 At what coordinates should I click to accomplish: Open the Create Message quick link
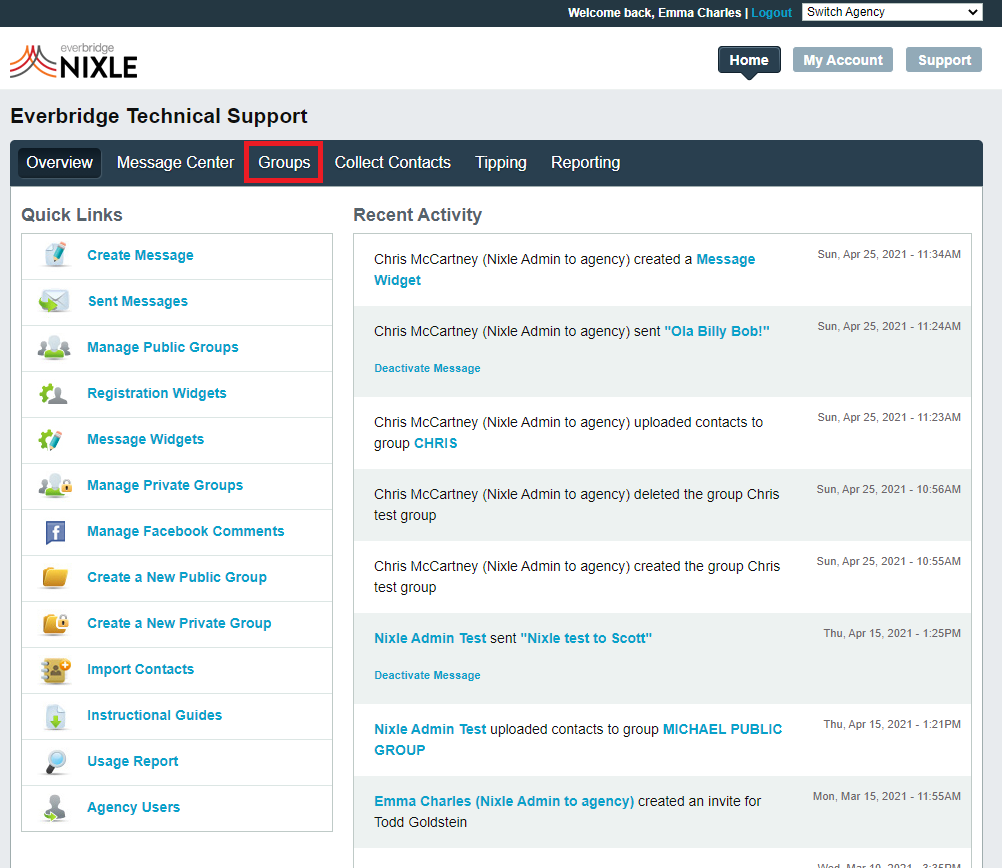(x=140, y=255)
